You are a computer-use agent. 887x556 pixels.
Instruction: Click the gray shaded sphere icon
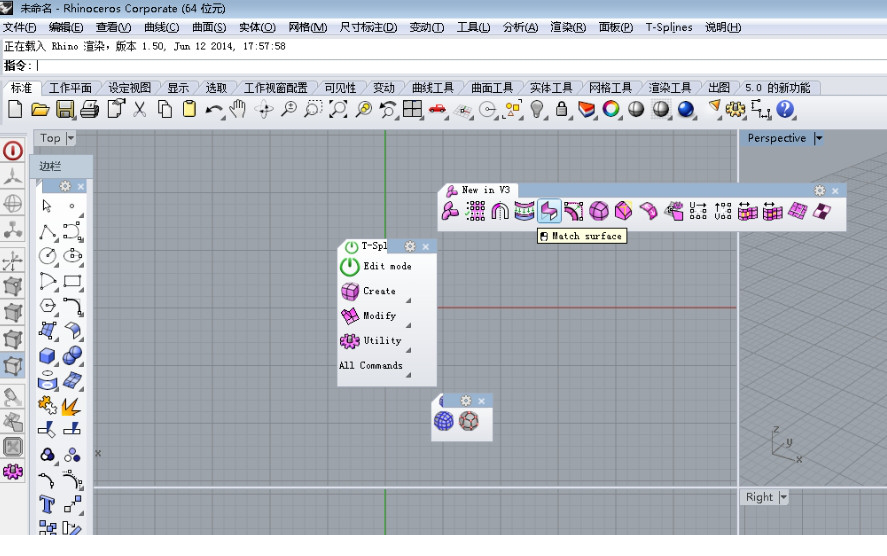click(636, 109)
